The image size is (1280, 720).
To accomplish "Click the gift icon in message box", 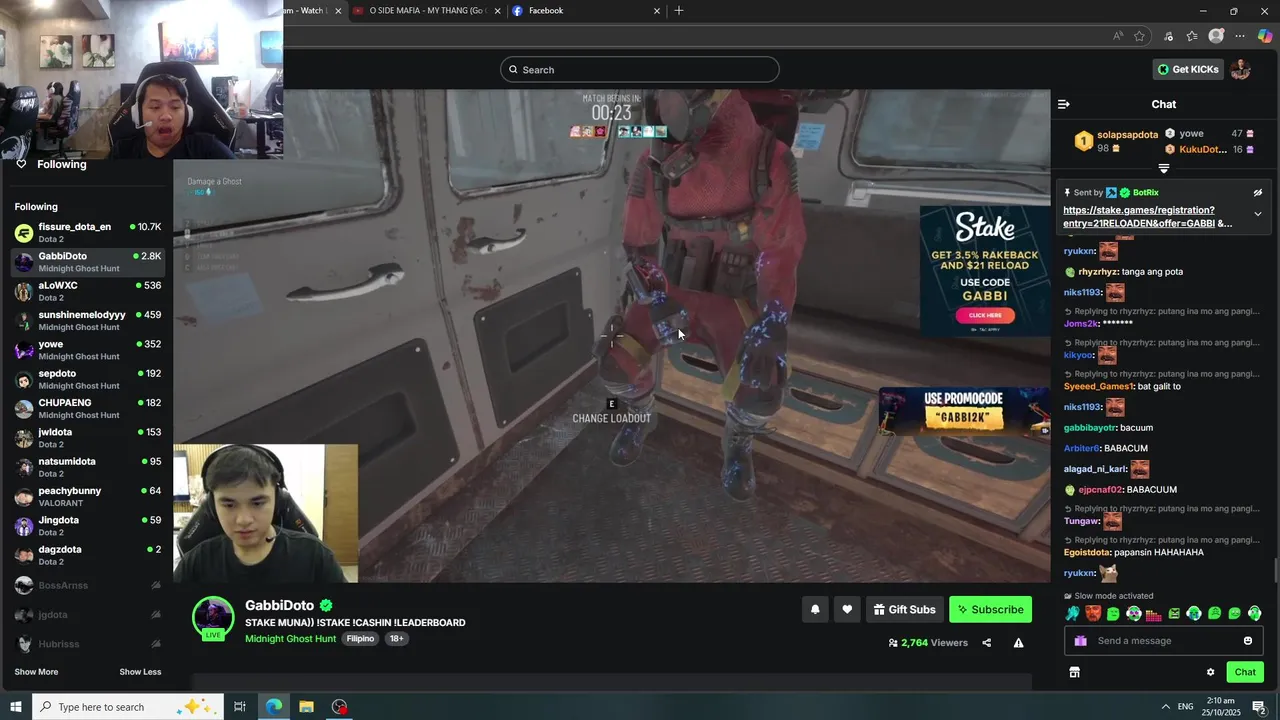I will (x=1080, y=641).
